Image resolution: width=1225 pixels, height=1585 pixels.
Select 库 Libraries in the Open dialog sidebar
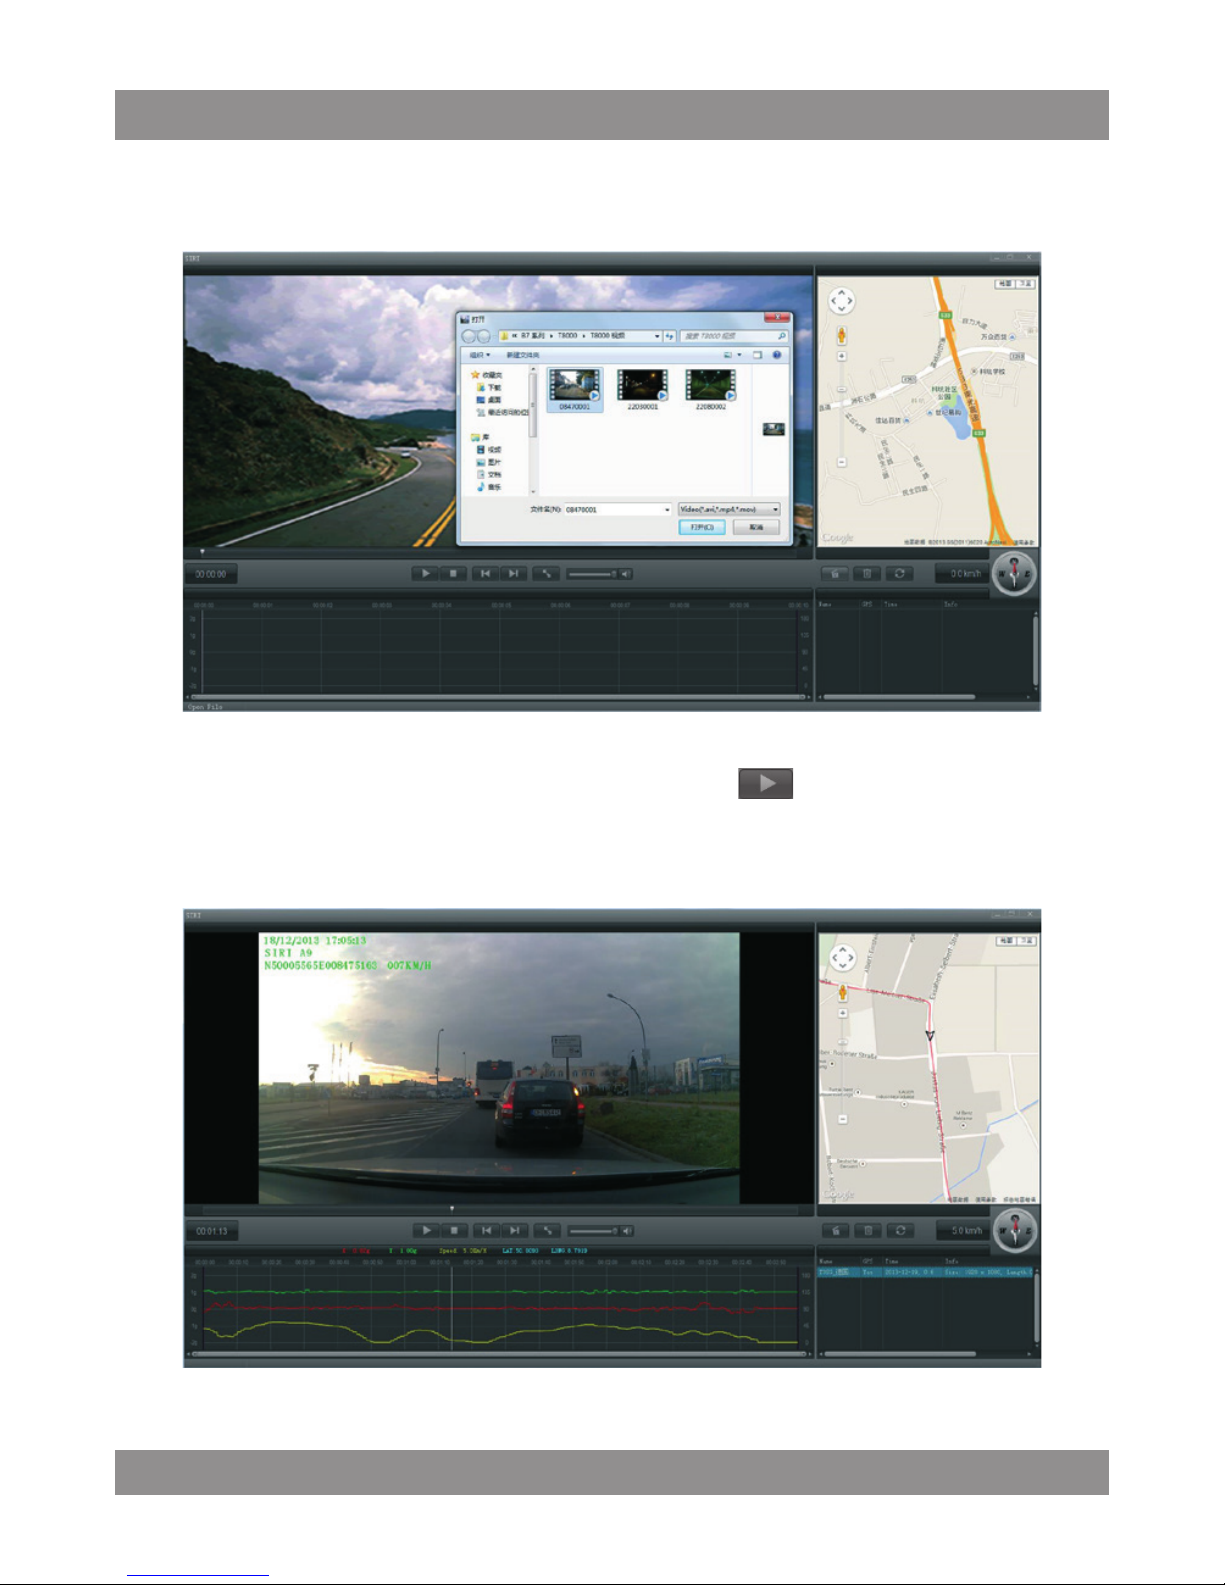pyautogui.click(x=480, y=437)
